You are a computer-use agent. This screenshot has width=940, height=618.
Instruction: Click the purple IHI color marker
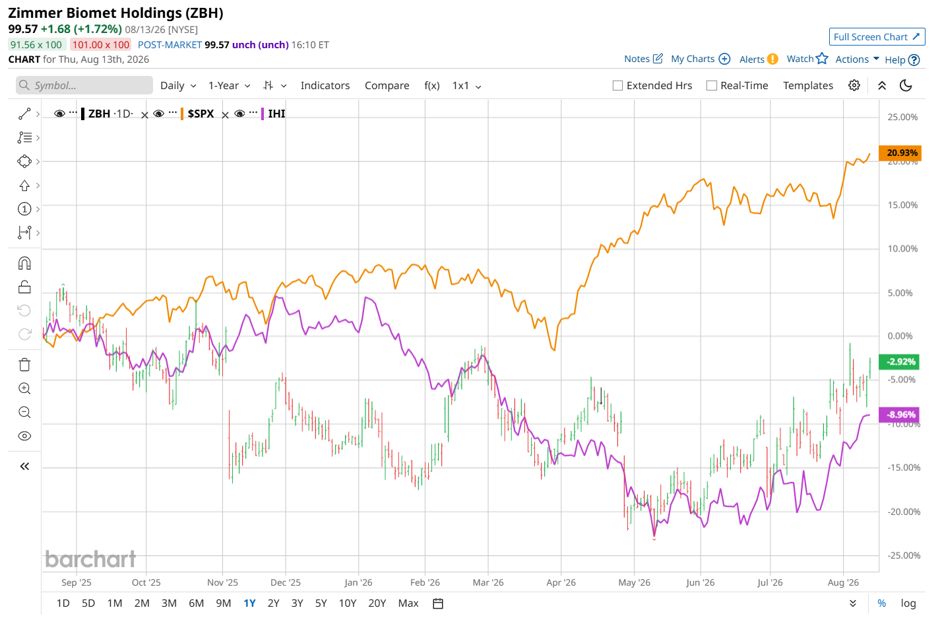coord(262,113)
